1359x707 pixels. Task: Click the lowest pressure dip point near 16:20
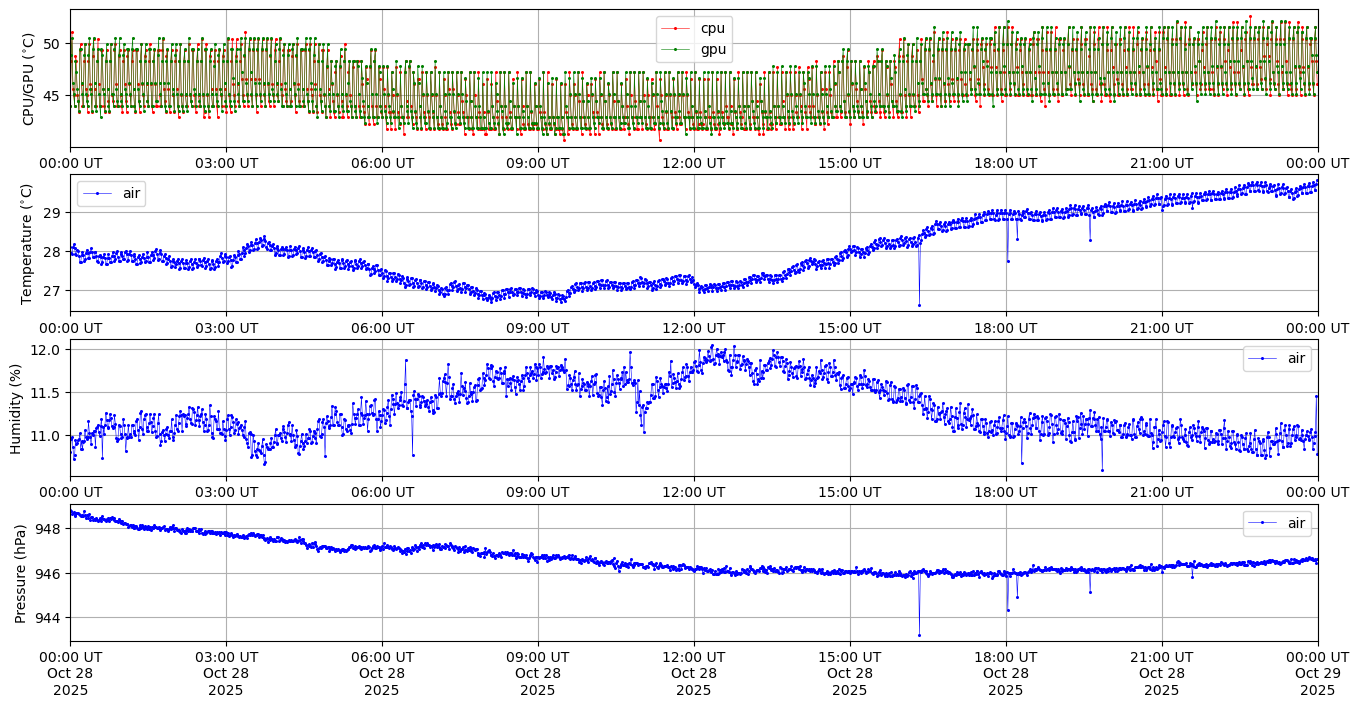[919, 635]
